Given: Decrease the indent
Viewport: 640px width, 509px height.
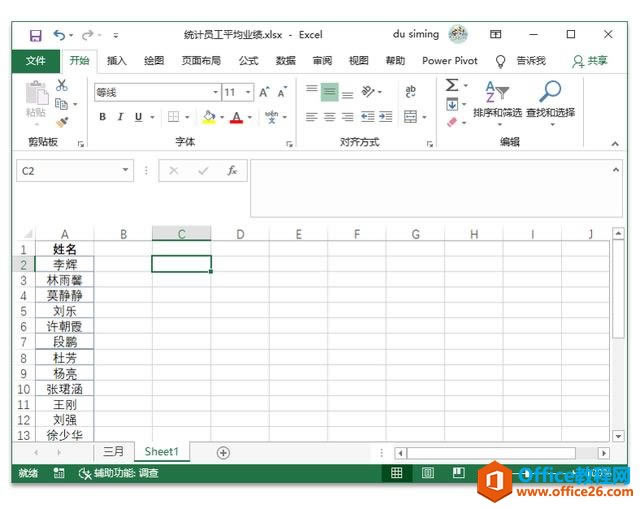Looking at the screenshot, I should (x=367, y=117).
